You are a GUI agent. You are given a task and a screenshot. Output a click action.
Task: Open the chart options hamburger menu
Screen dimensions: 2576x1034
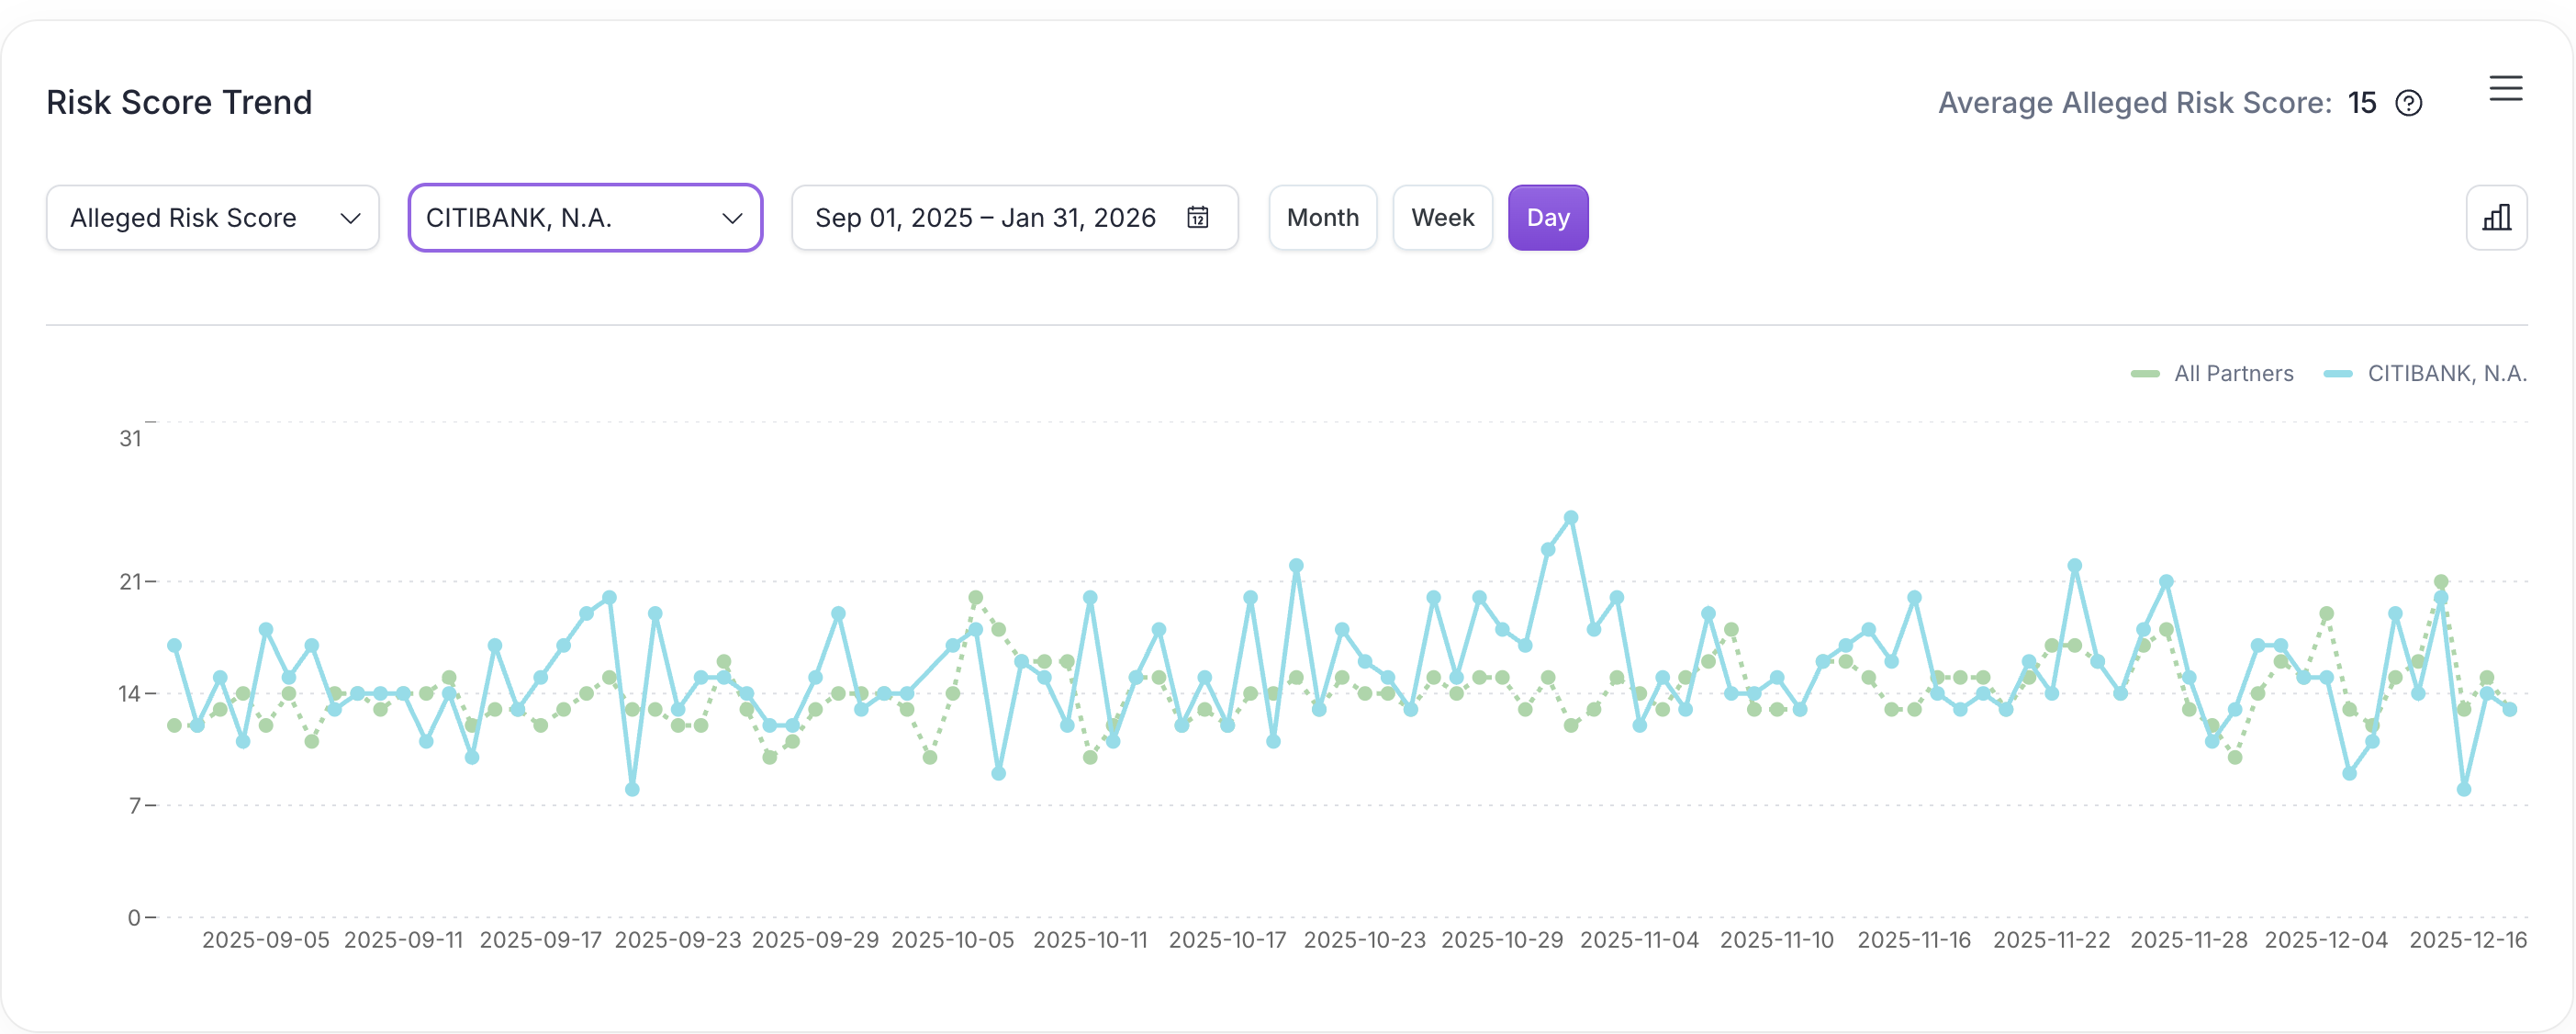click(x=2507, y=89)
